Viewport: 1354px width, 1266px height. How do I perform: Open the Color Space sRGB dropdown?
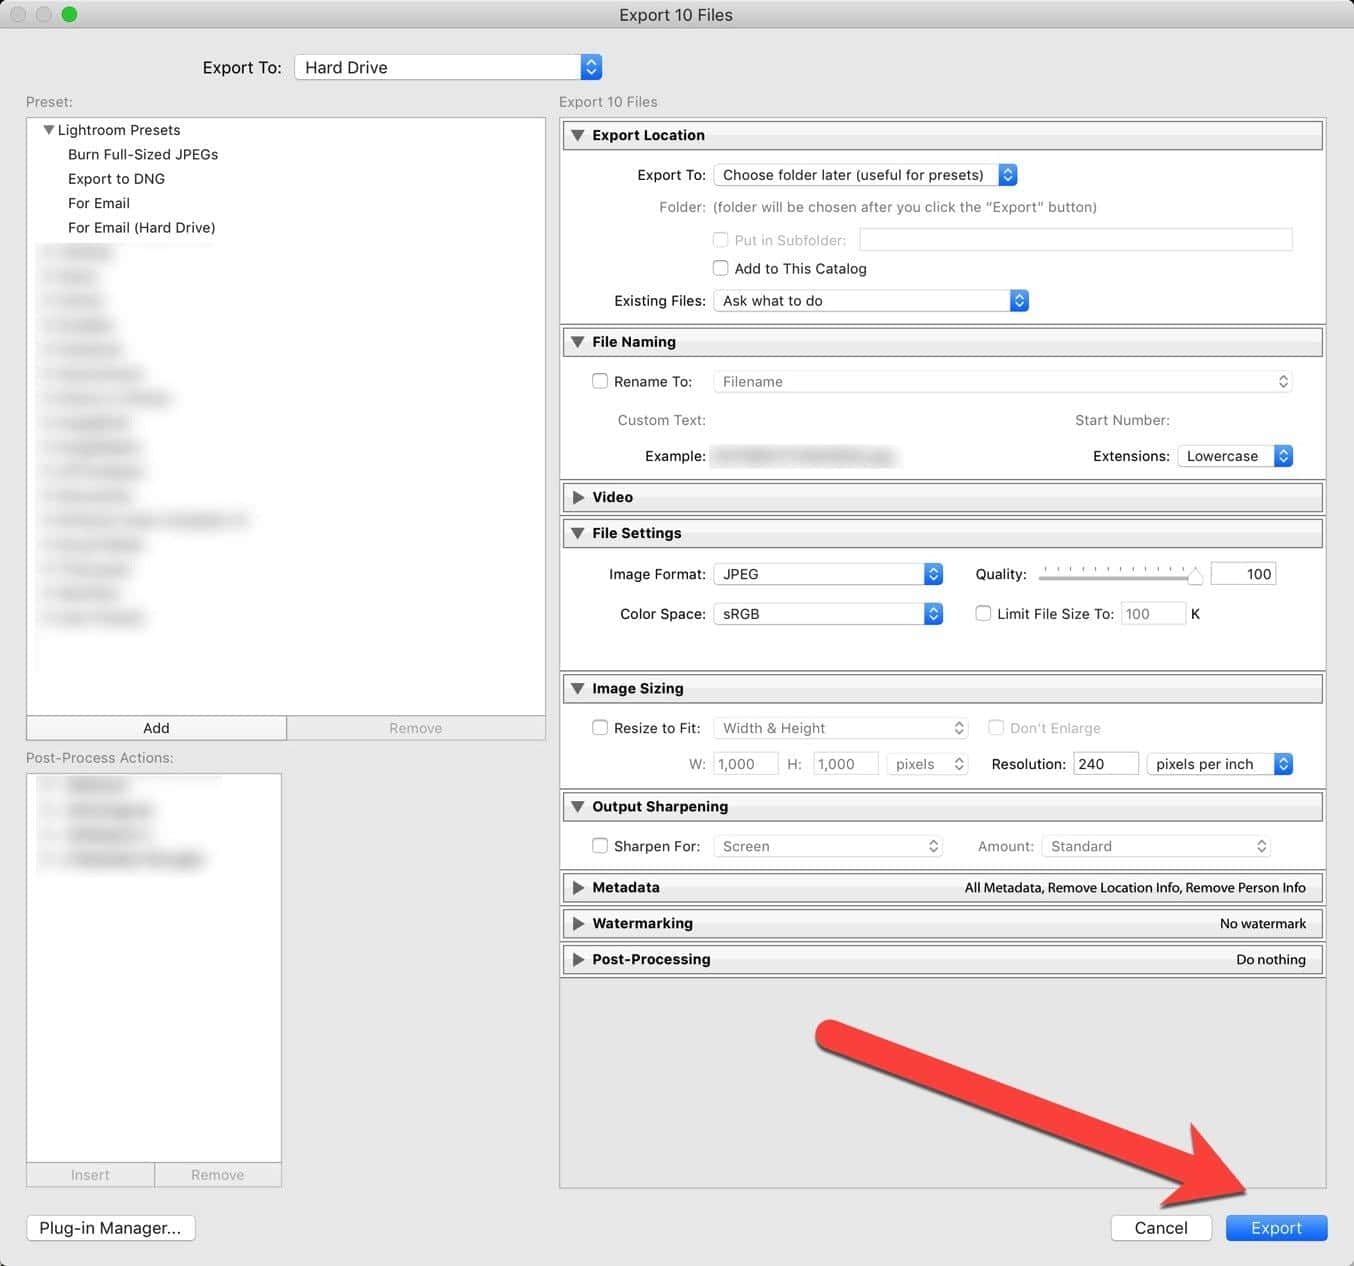[828, 614]
